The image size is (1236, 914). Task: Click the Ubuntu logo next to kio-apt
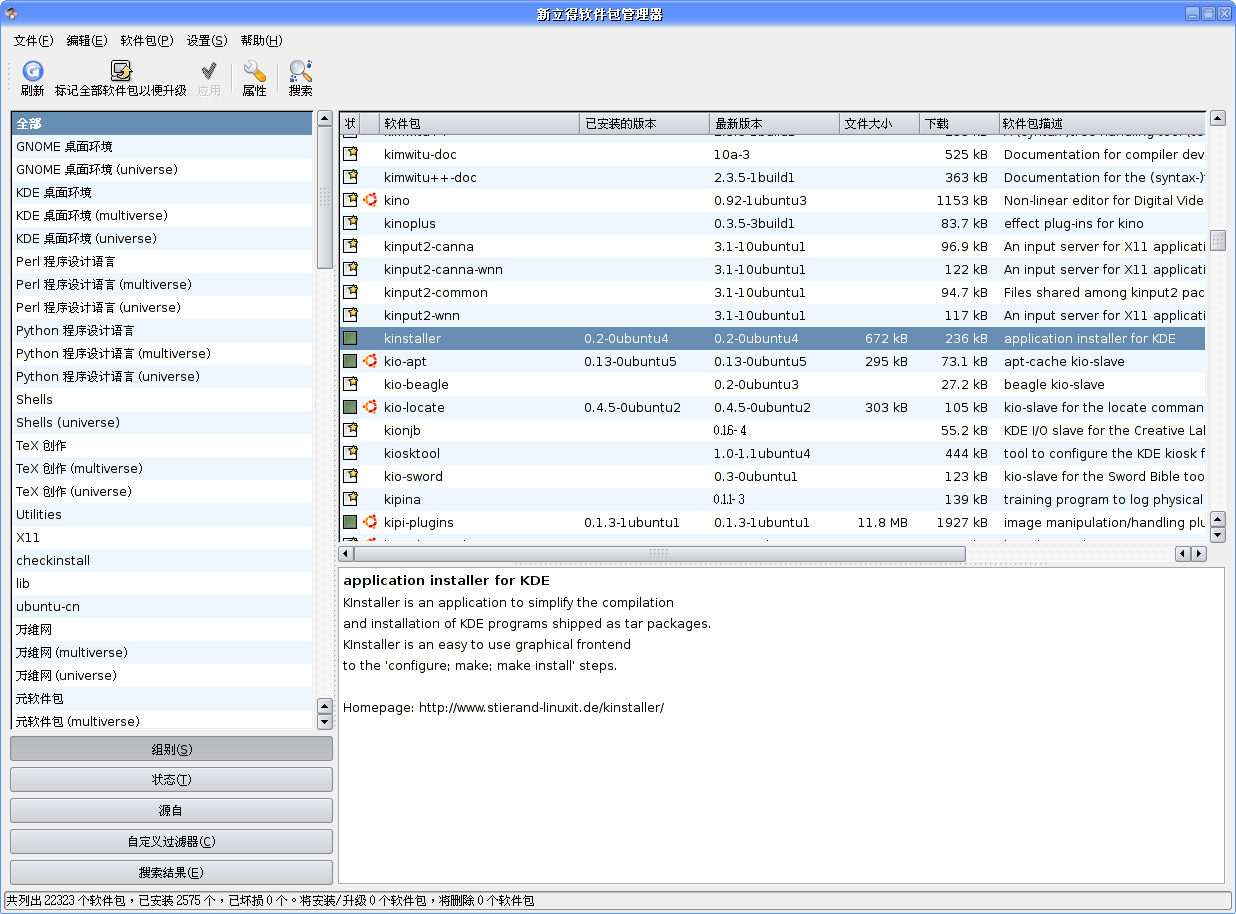click(x=370, y=361)
